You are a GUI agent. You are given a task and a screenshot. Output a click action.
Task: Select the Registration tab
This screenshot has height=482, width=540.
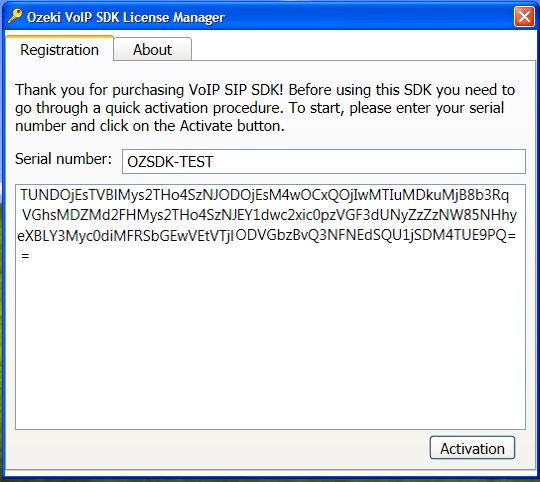(60, 49)
